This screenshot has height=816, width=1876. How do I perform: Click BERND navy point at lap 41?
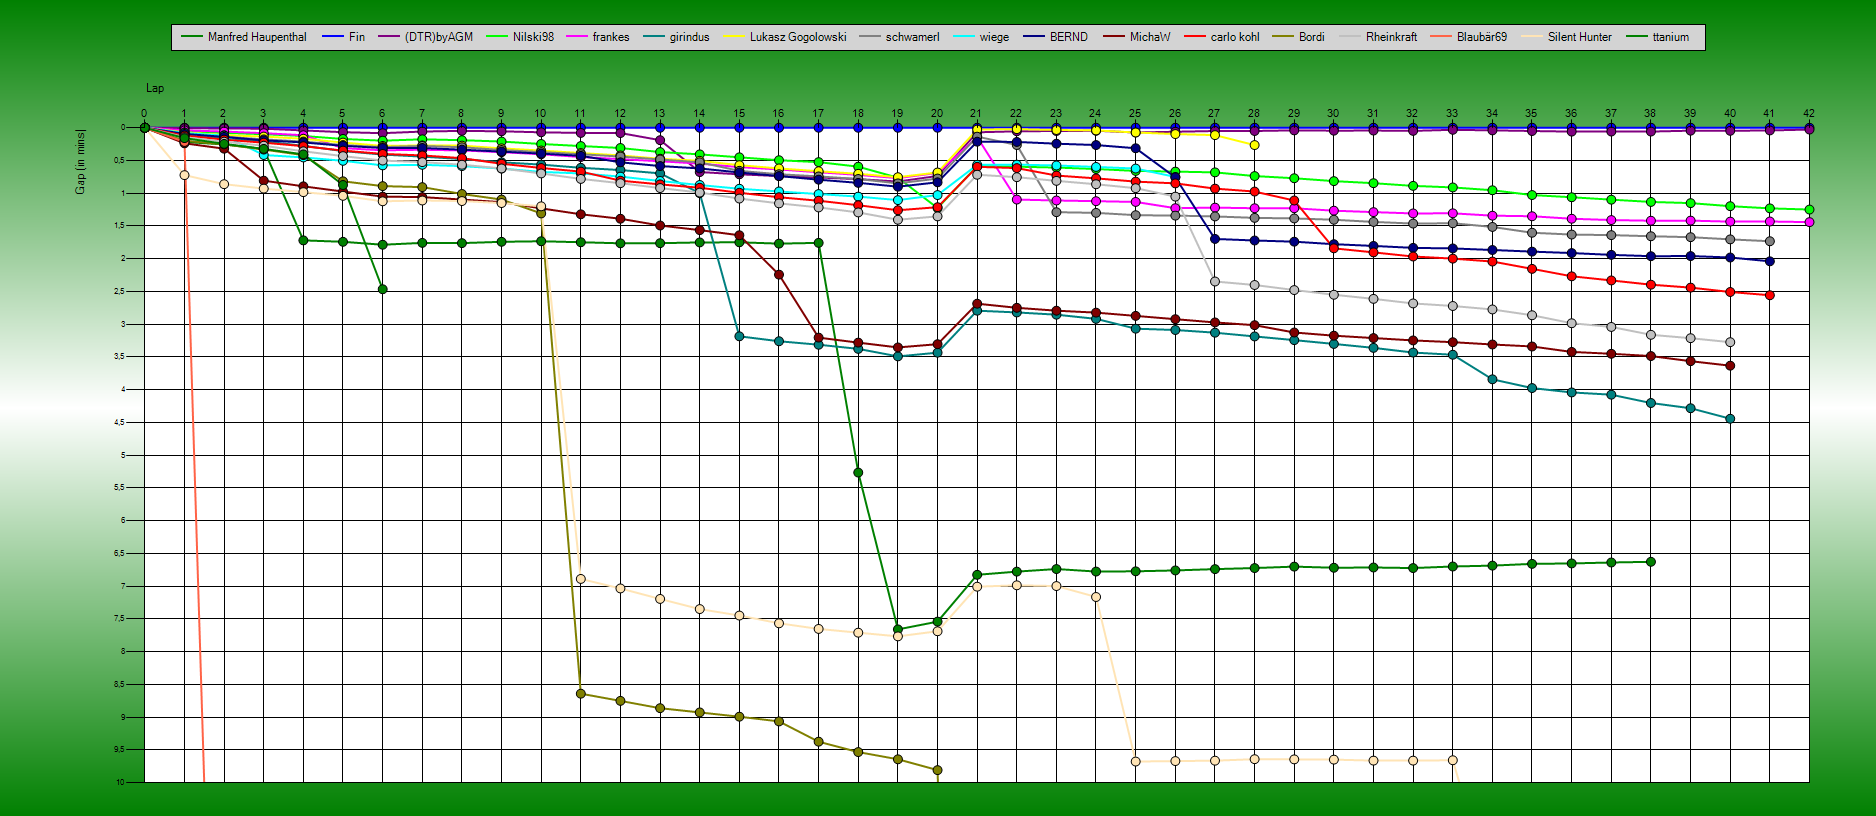(1769, 261)
